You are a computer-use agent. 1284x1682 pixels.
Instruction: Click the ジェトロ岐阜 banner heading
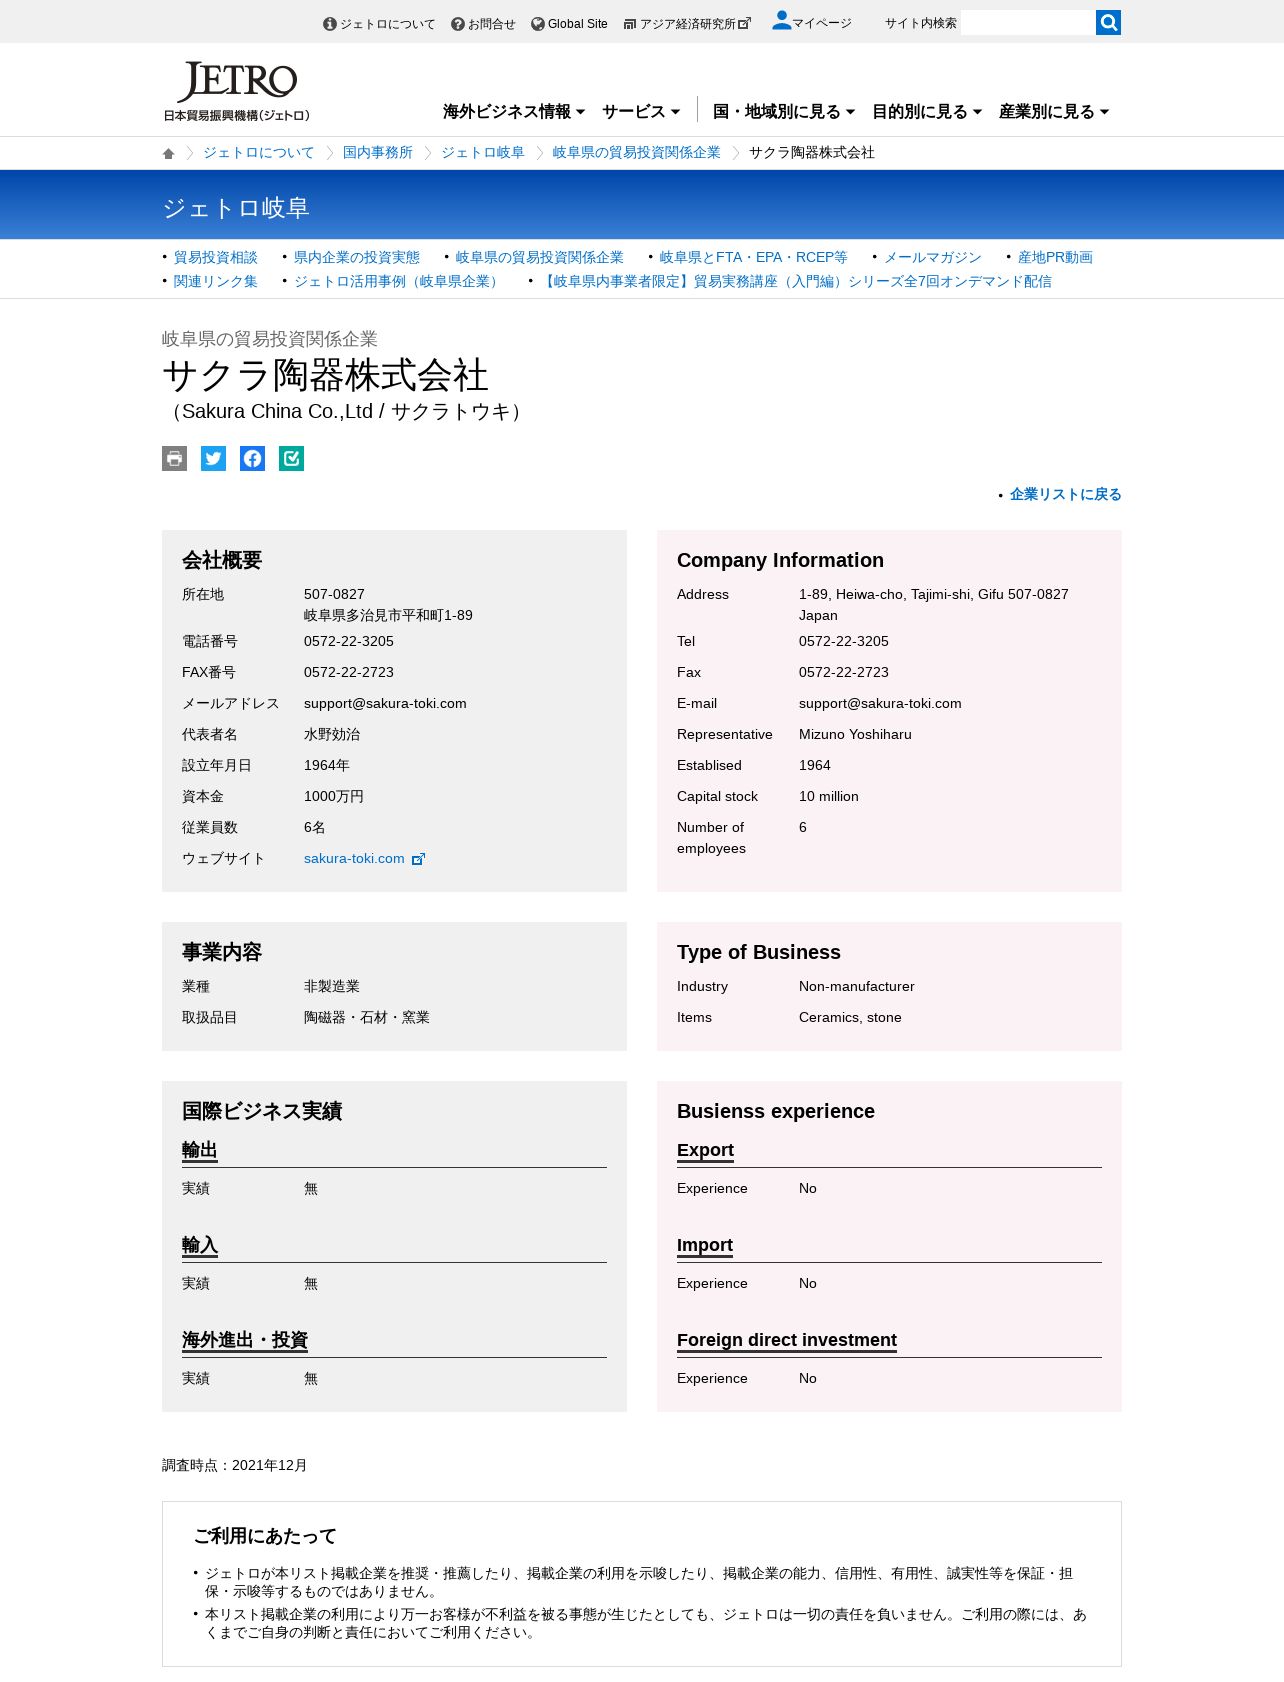236,208
